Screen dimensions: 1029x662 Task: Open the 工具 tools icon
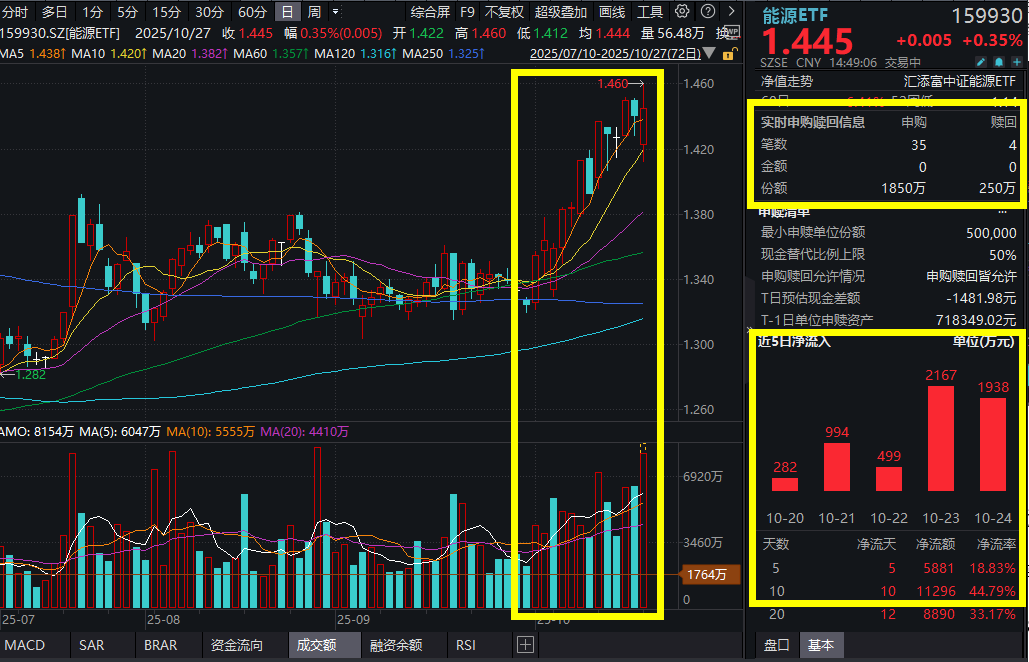pyautogui.click(x=652, y=11)
